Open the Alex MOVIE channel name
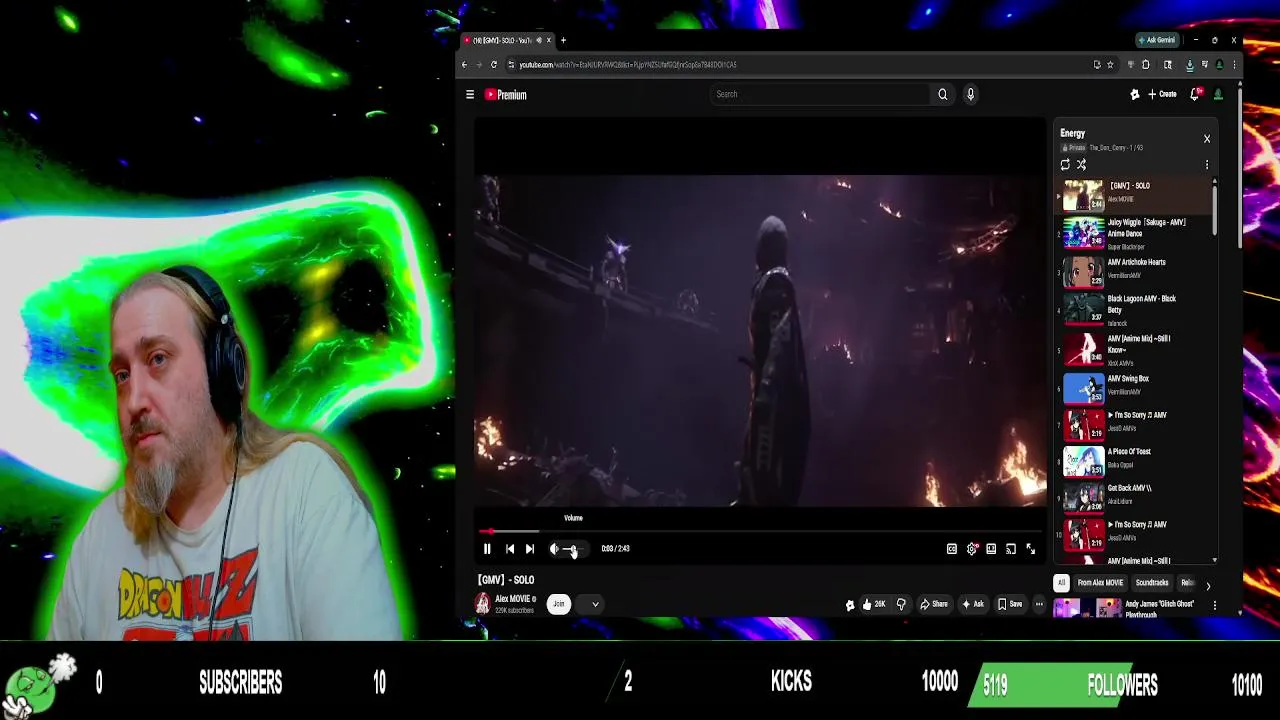 513,599
